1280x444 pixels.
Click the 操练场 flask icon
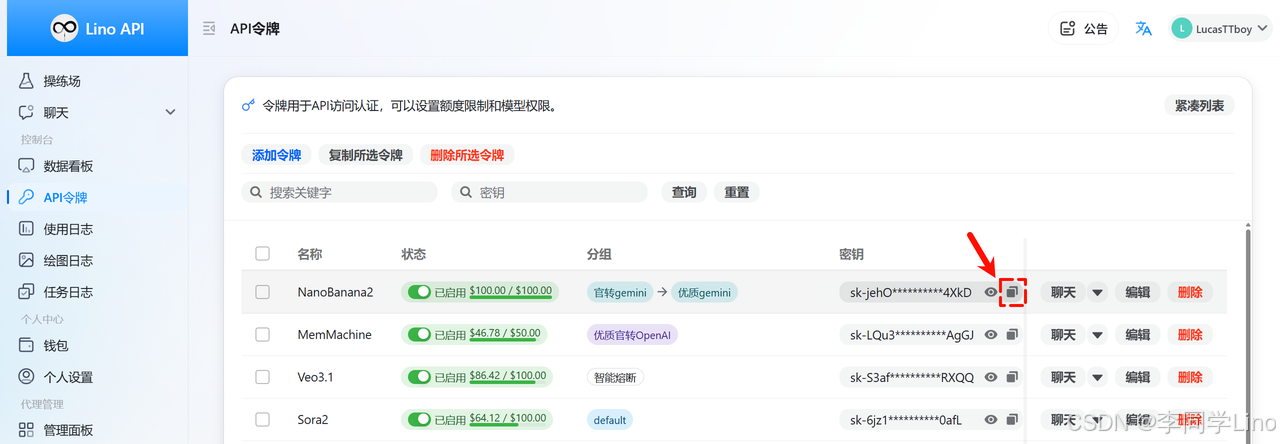(27, 81)
